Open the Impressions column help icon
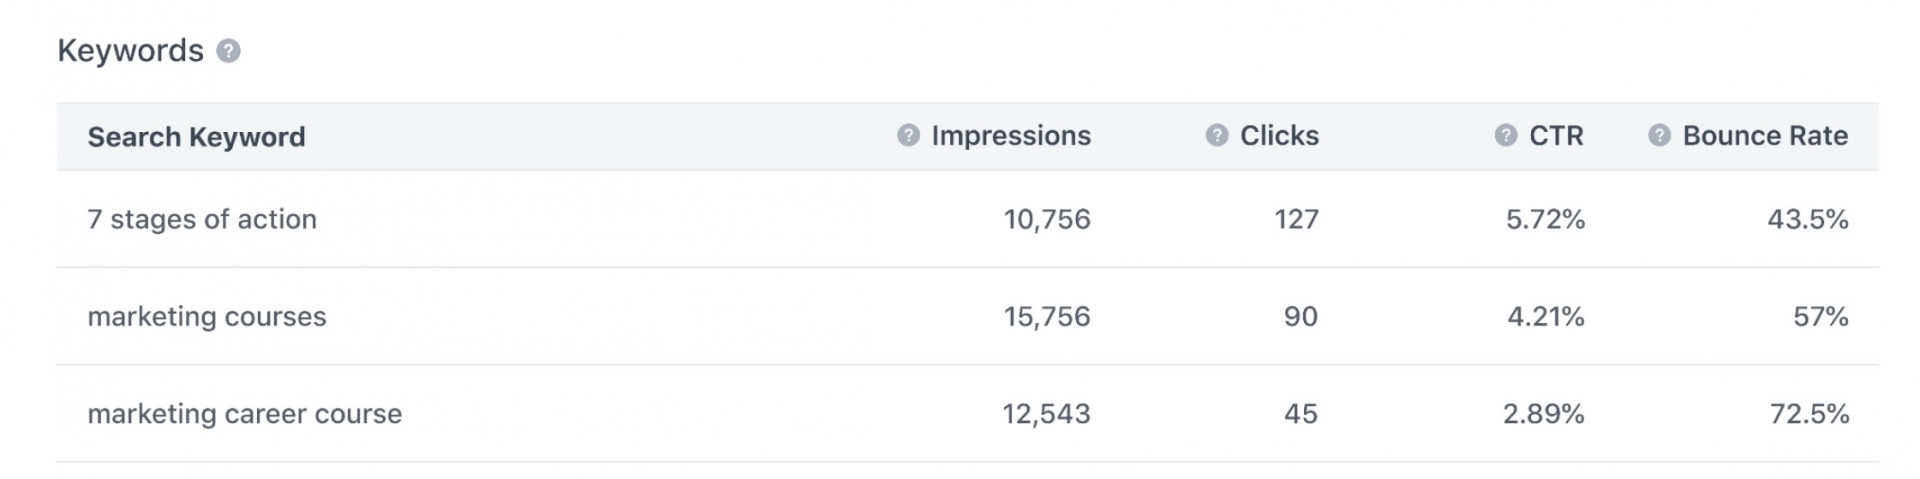Screen dimensions: 1920x479 (x=908, y=135)
